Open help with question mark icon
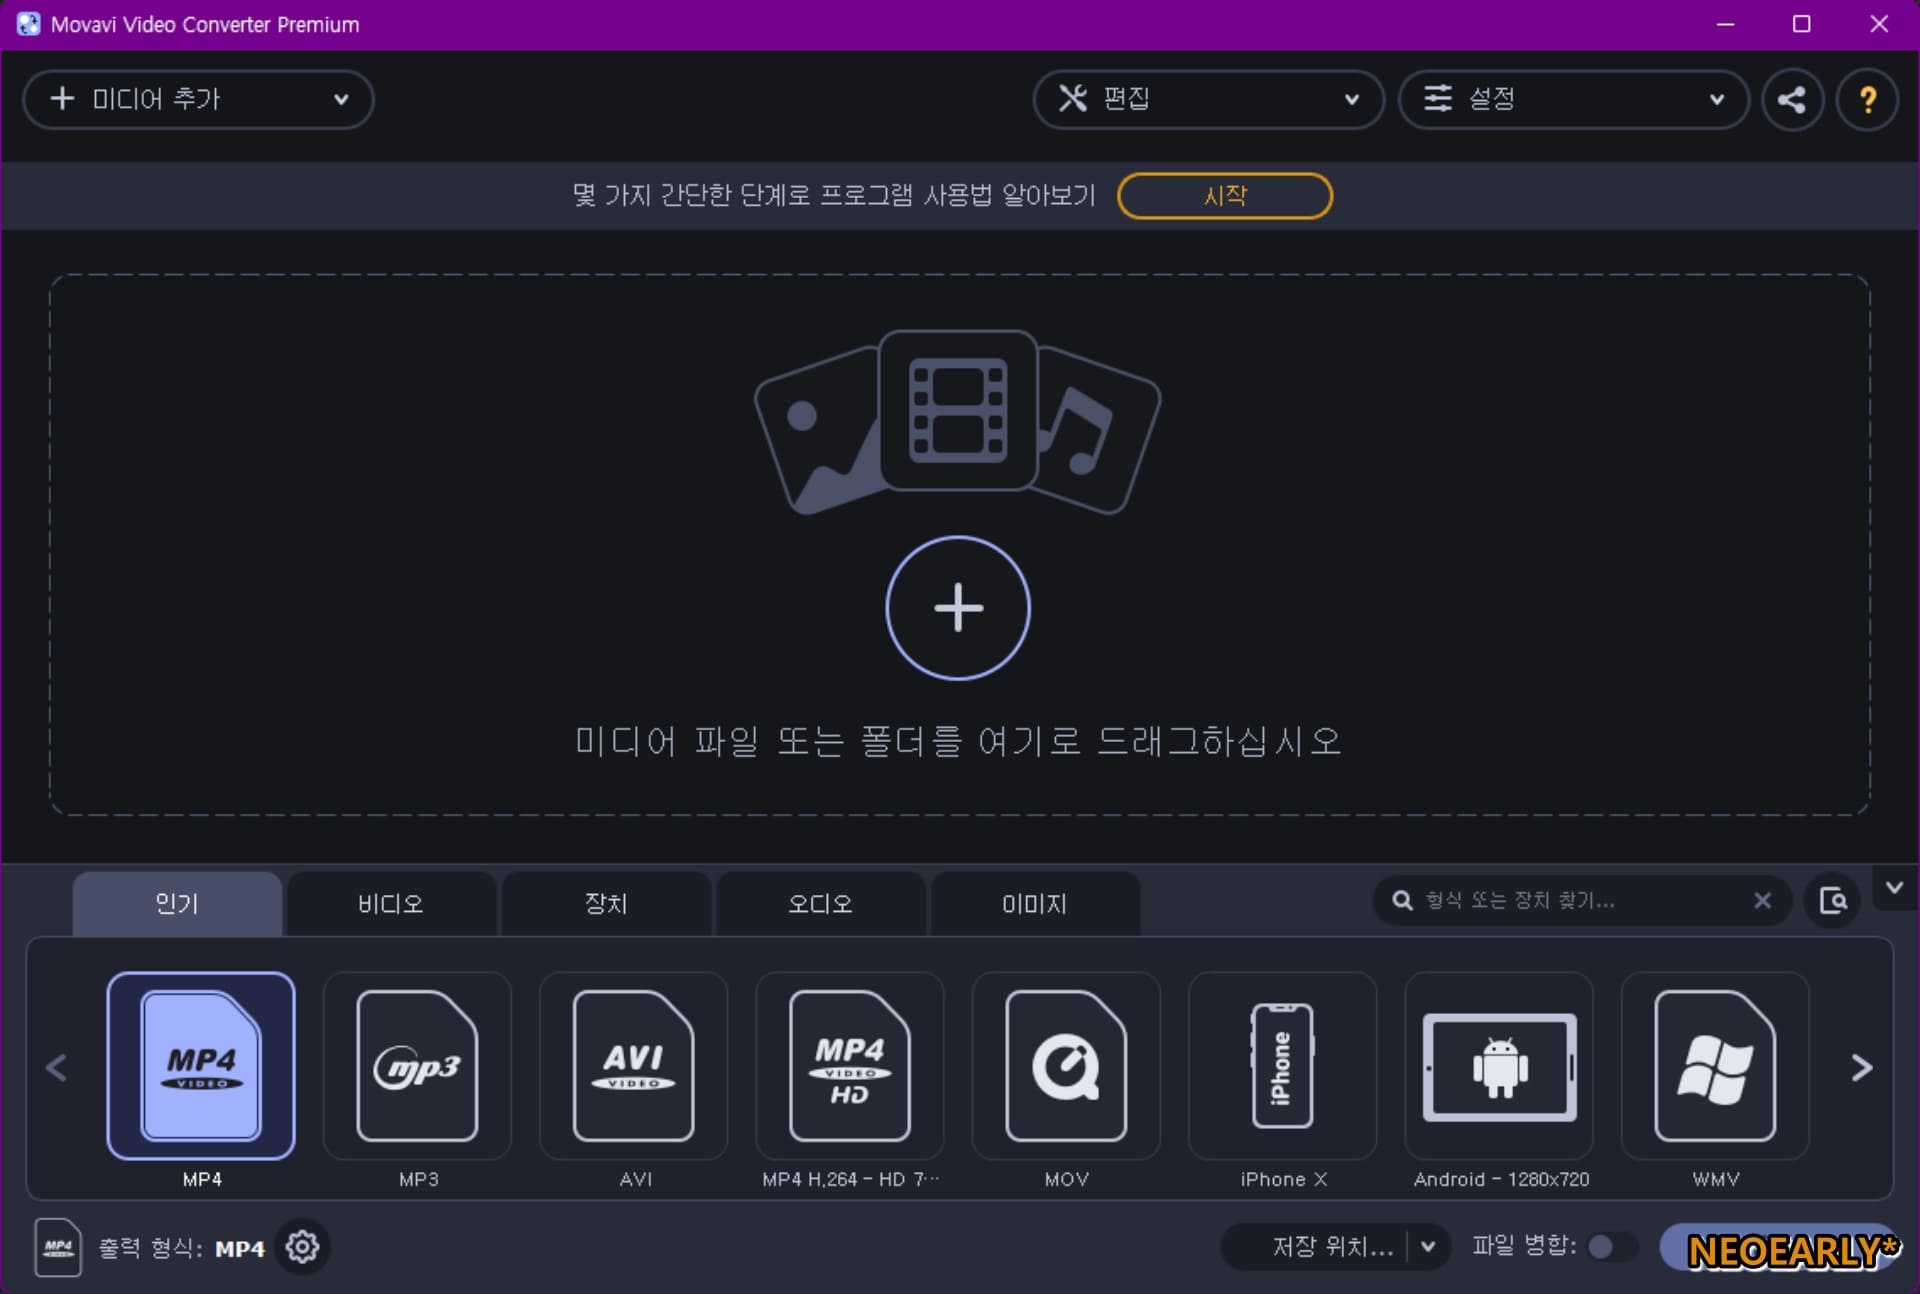 (1867, 99)
